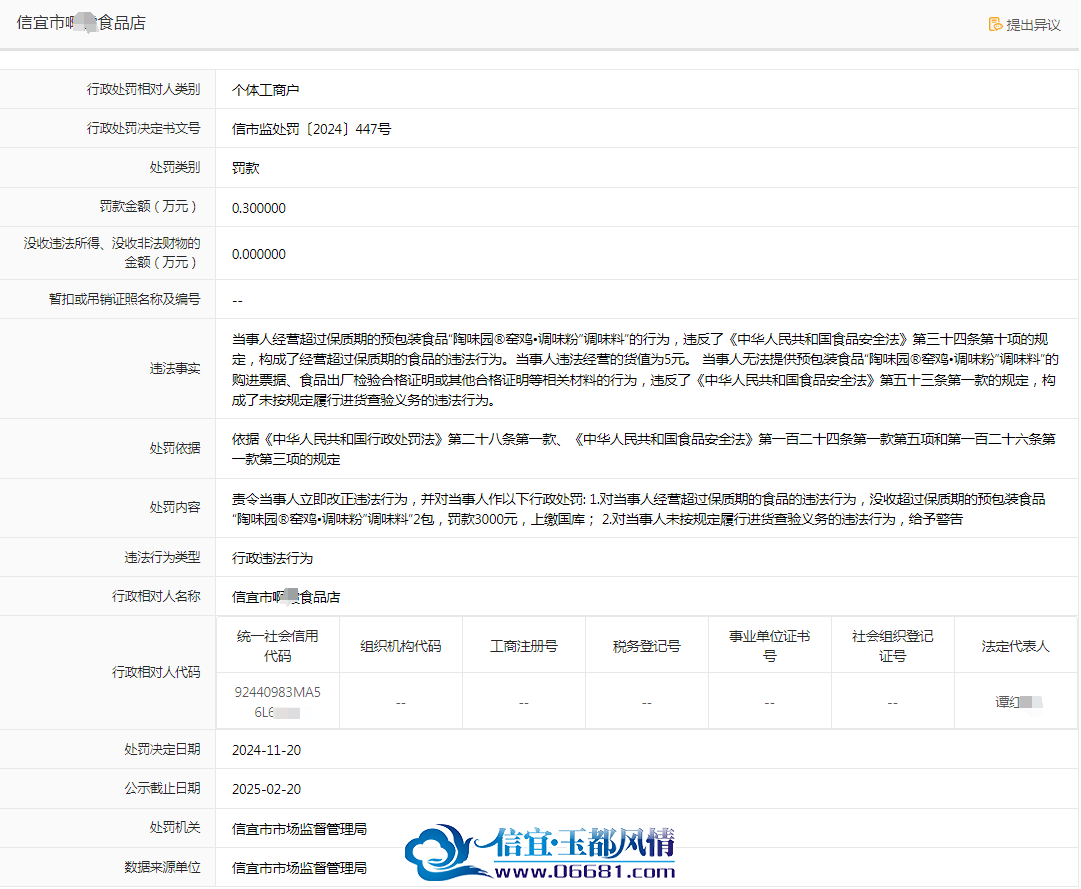Click the 处罚依据 legal basis paragraph
Viewport: 1081px width, 889px height.
(x=644, y=449)
